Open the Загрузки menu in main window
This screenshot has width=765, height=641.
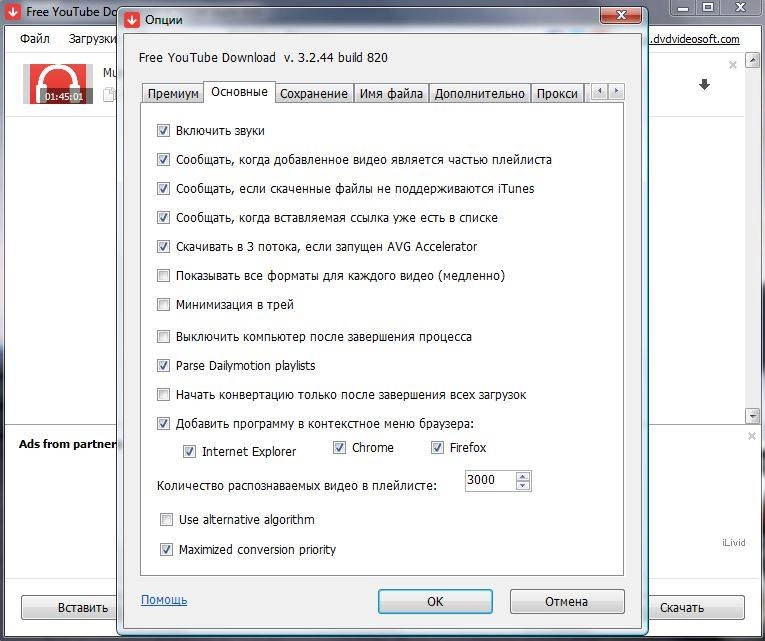point(92,39)
